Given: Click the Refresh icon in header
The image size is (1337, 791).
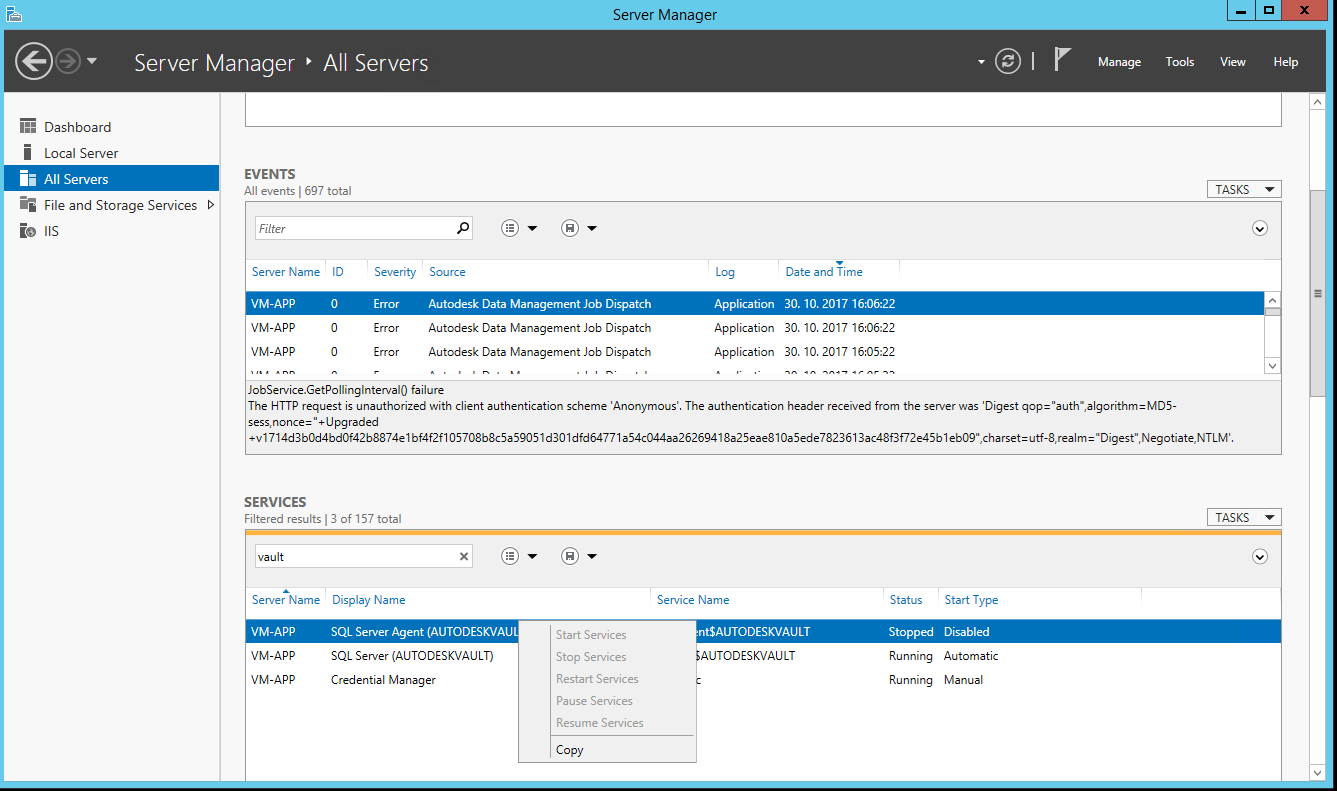Looking at the screenshot, I should pyautogui.click(x=1008, y=61).
